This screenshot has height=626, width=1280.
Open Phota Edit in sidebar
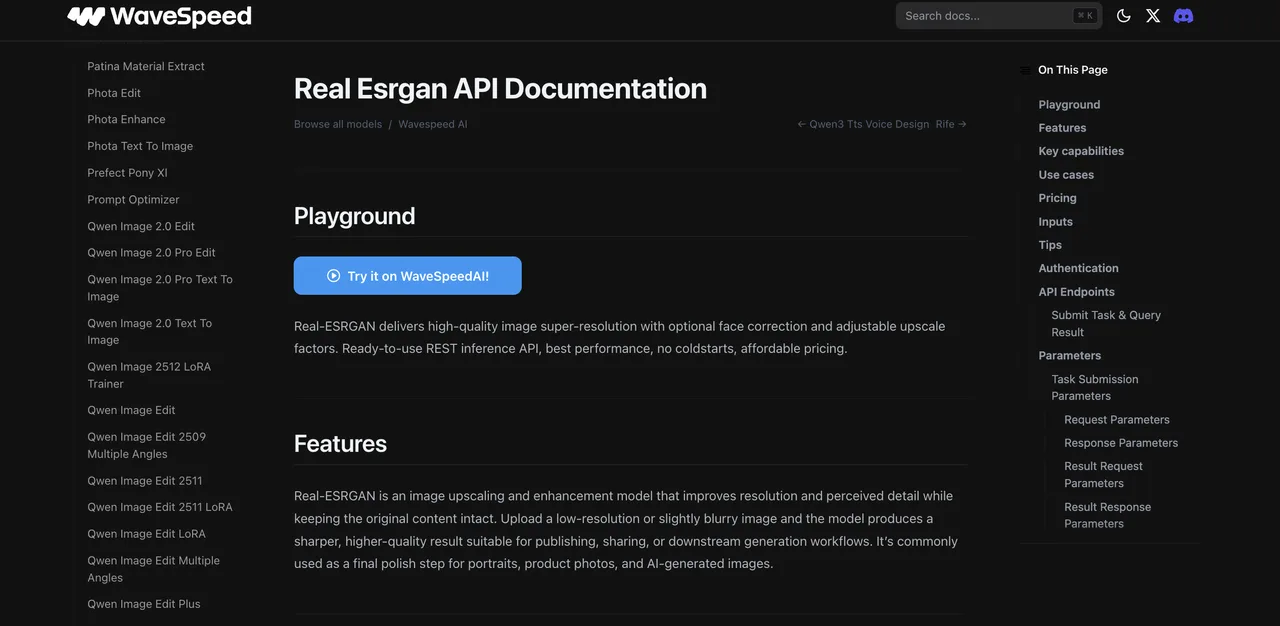(x=114, y=93)
